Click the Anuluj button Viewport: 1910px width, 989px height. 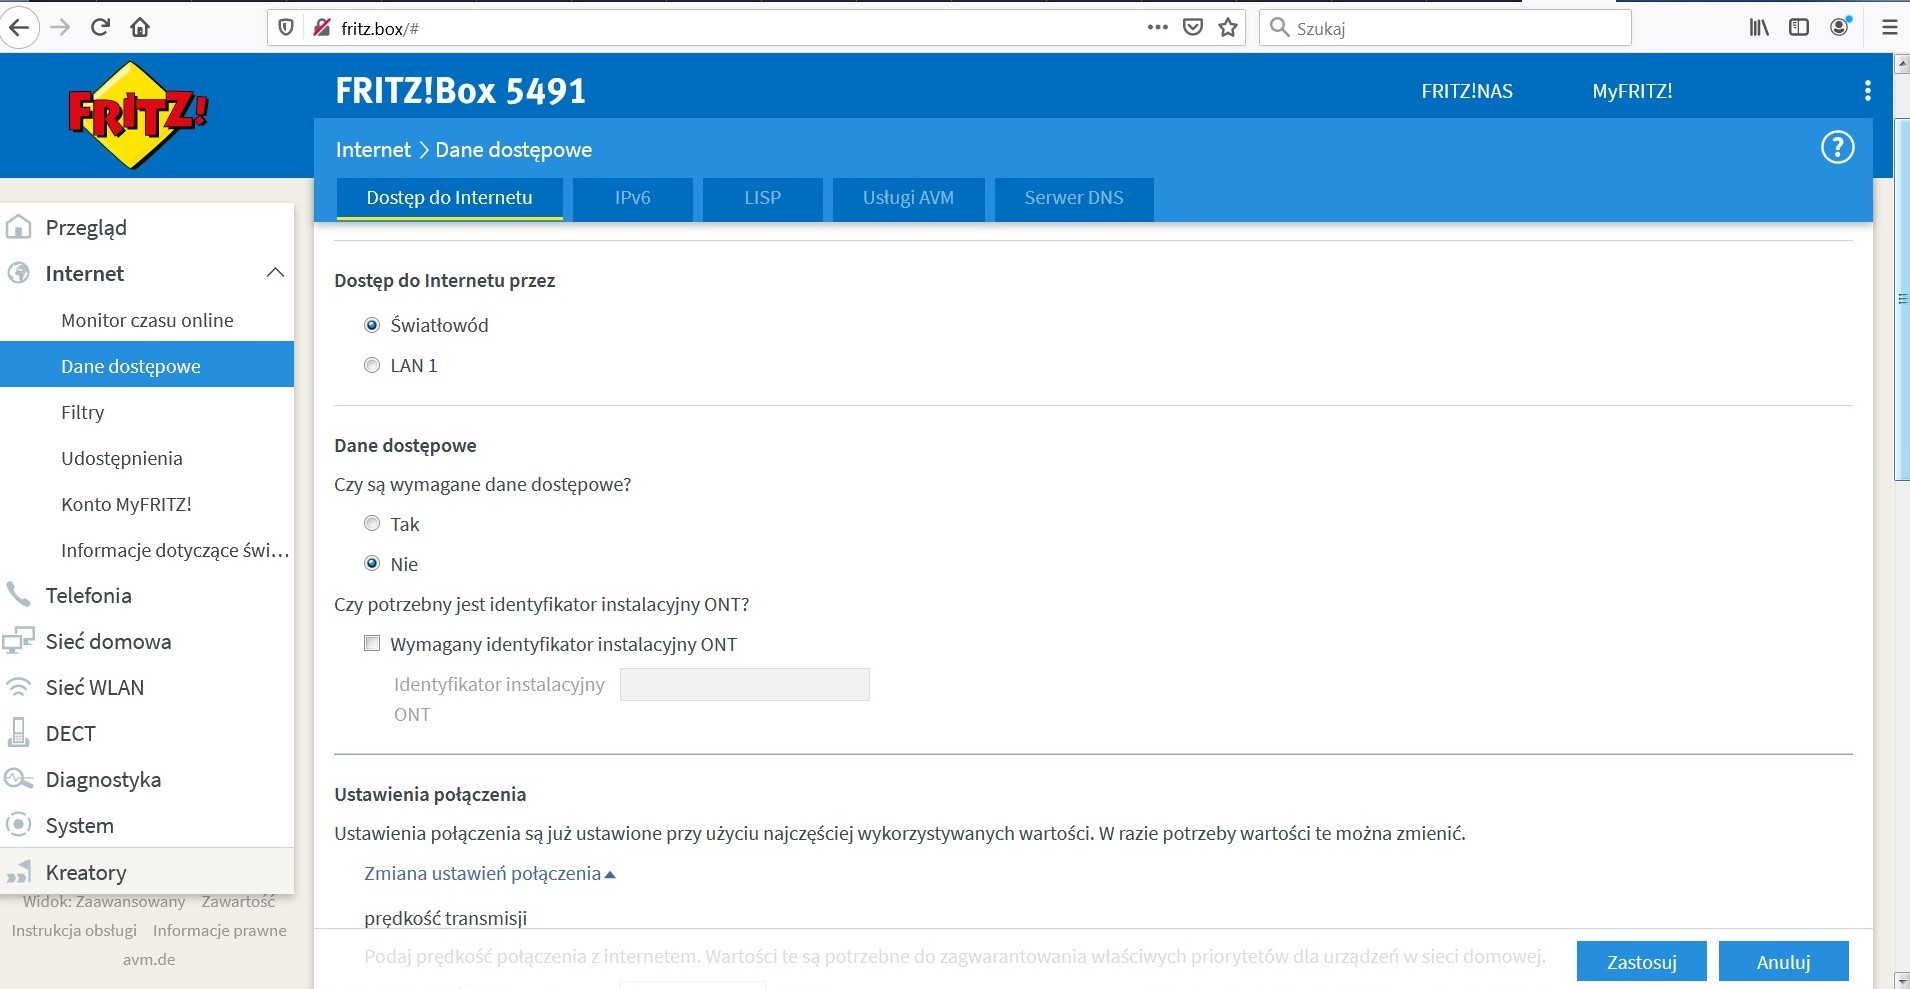(x=1783, y=962)
